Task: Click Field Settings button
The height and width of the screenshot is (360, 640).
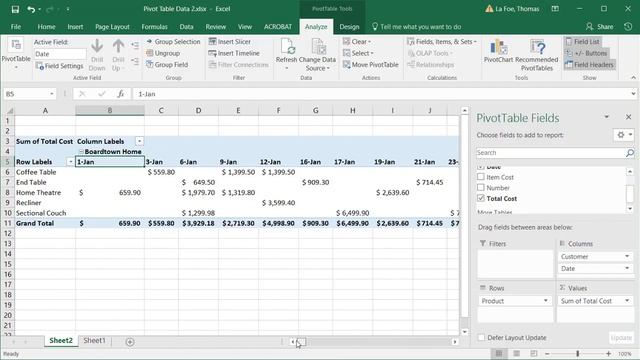Action: tap(60, 66)
